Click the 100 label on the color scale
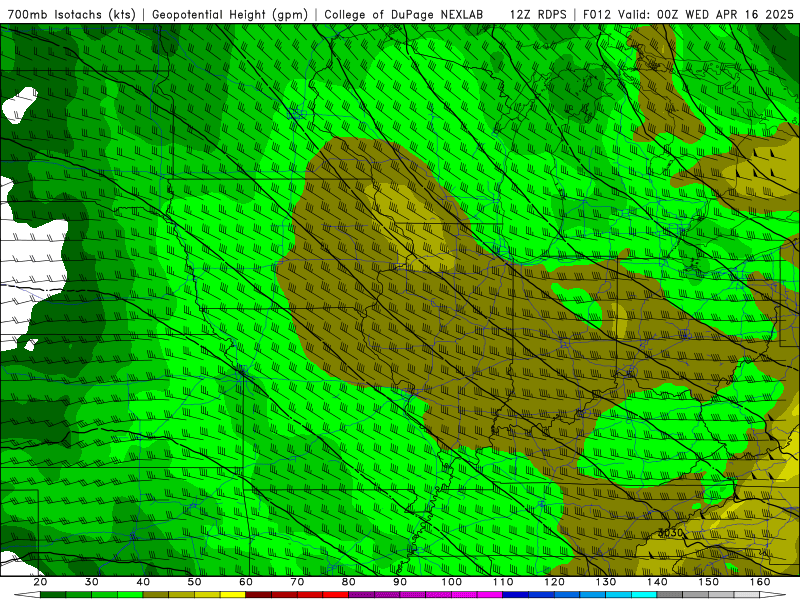800x600 pixels. pos(452,582)
